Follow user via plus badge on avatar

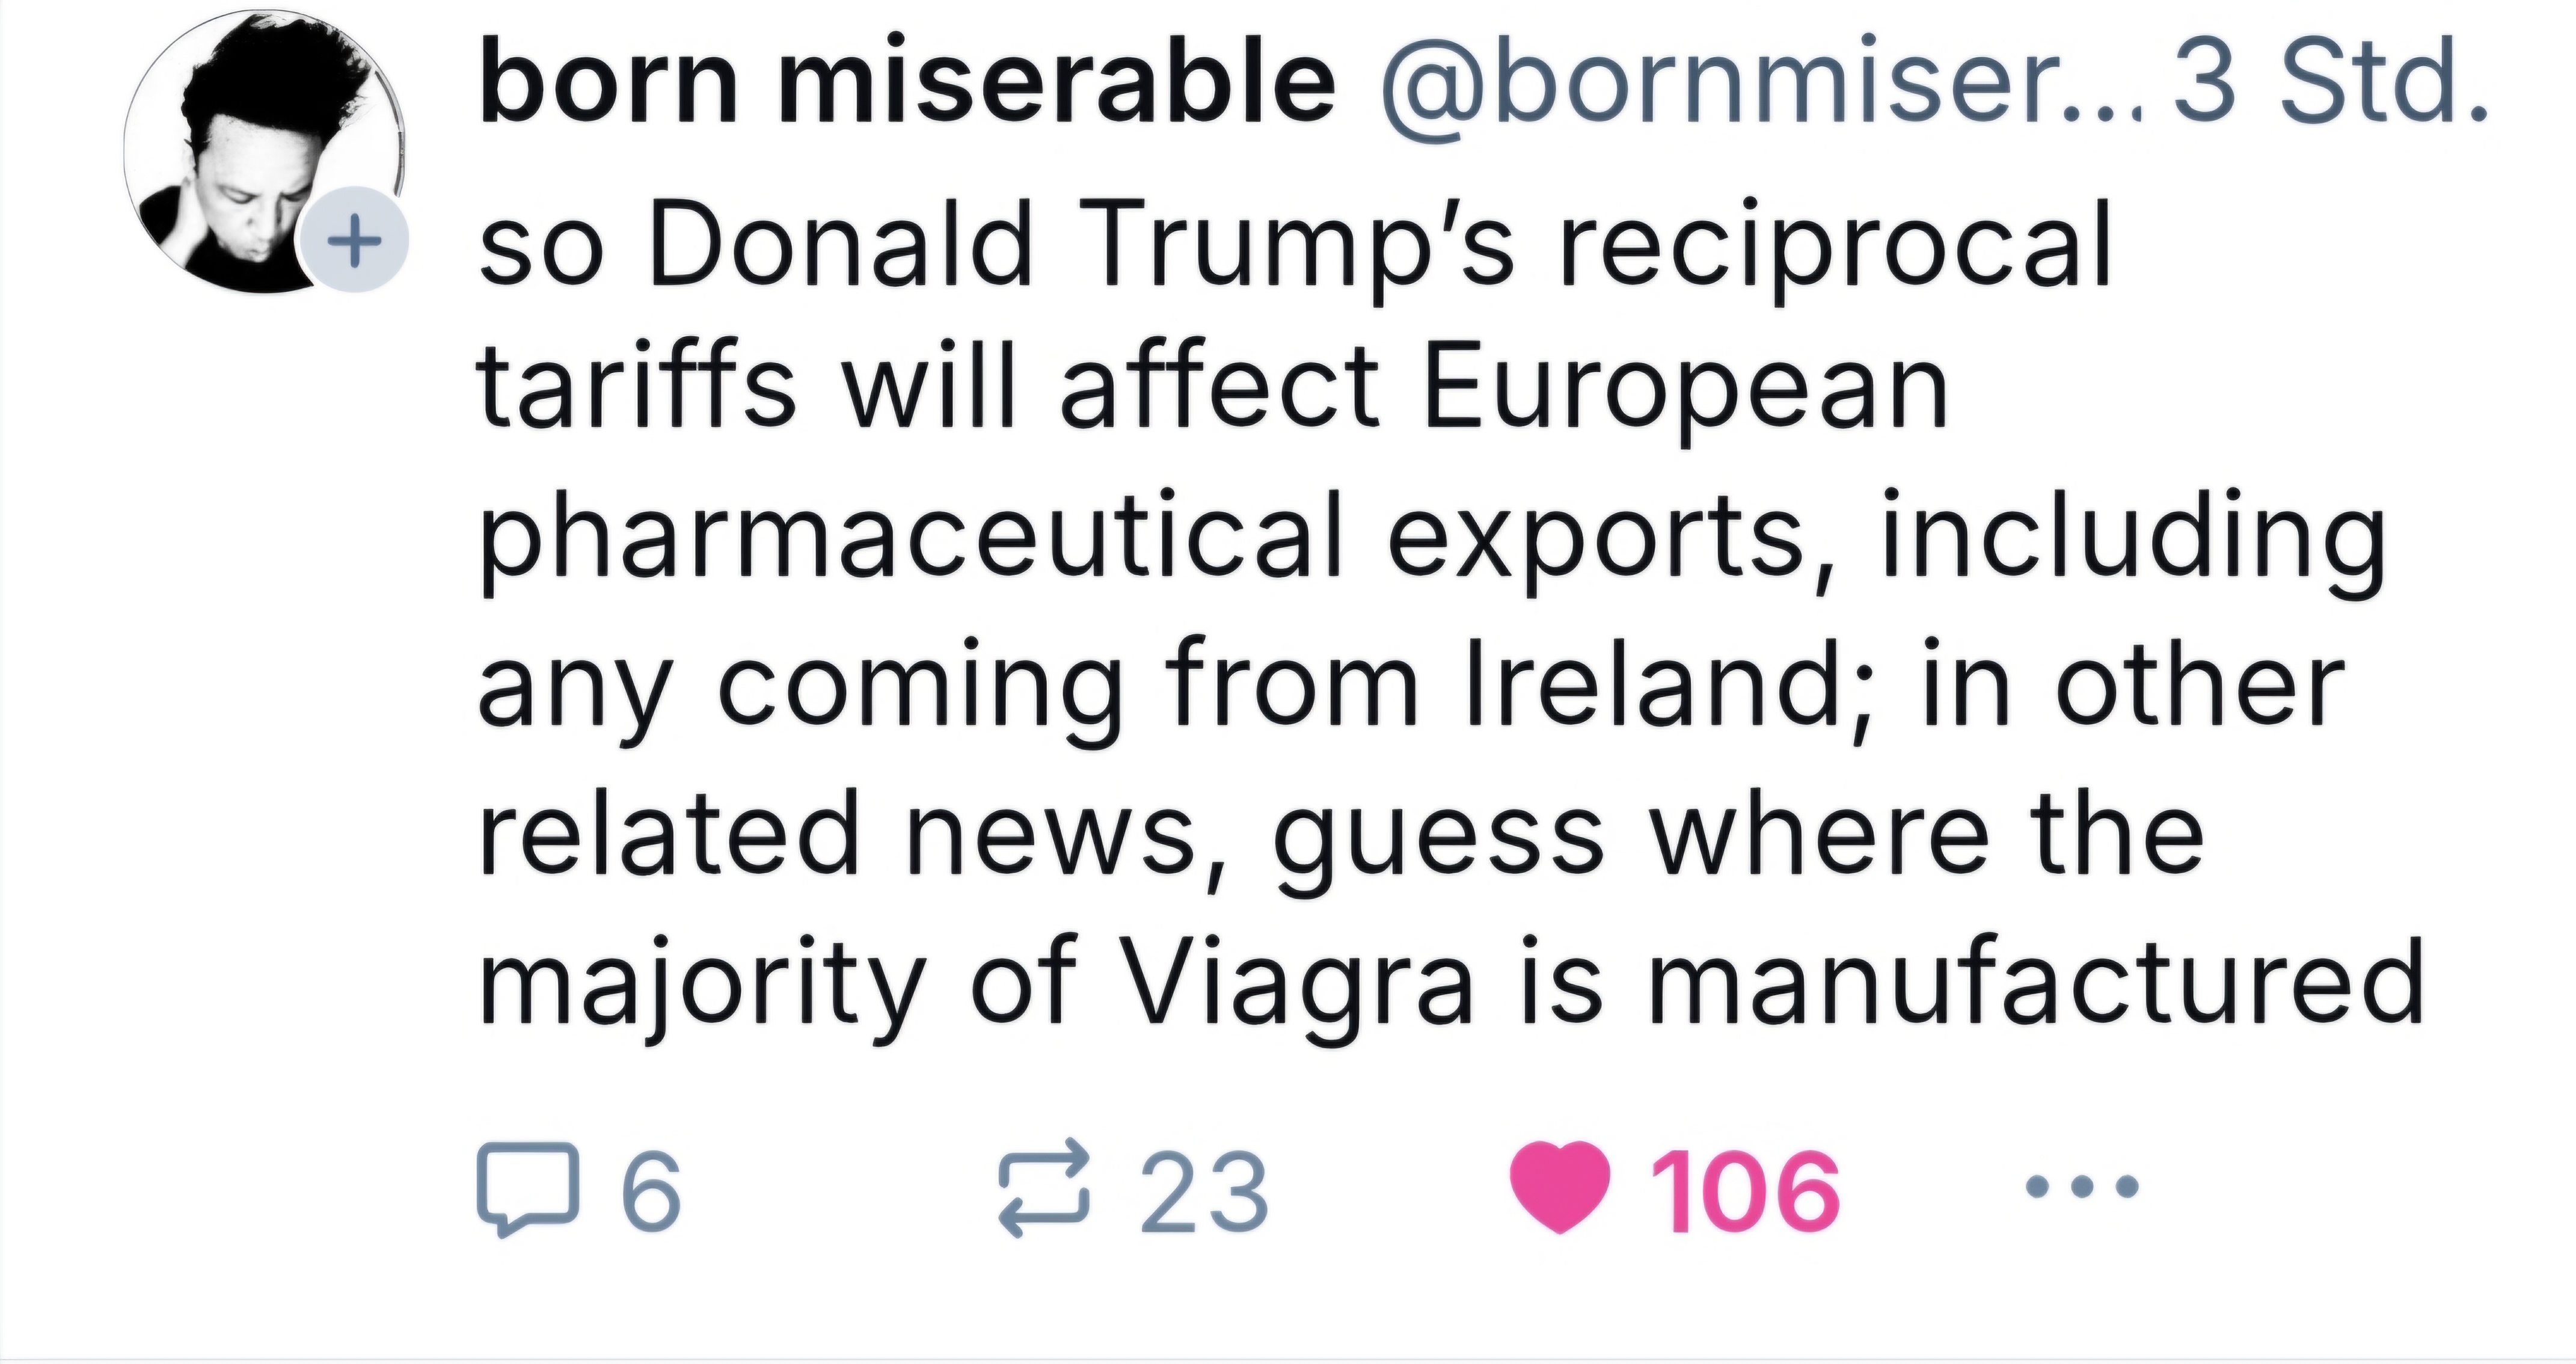click(x=354, y=240)
